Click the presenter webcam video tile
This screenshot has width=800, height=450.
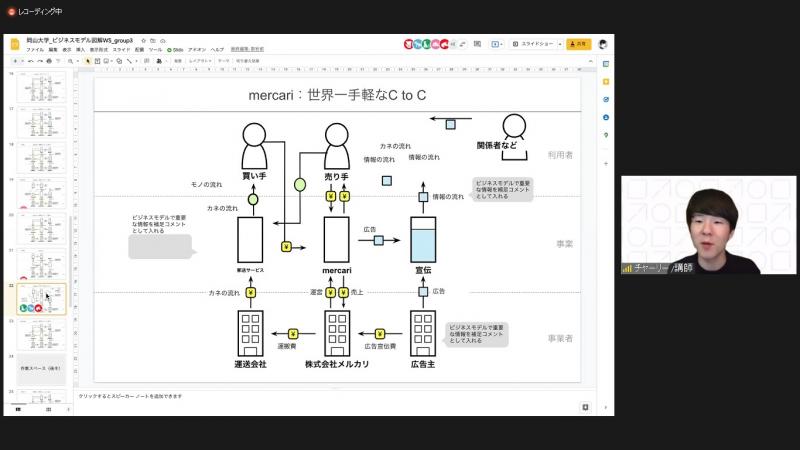click(708, 225)
